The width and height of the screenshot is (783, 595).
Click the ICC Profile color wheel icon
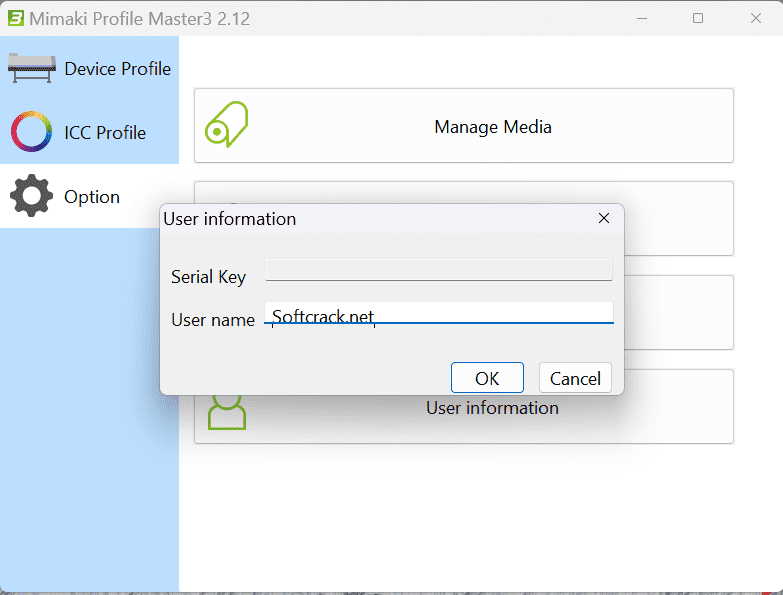(x=31, y=133)
